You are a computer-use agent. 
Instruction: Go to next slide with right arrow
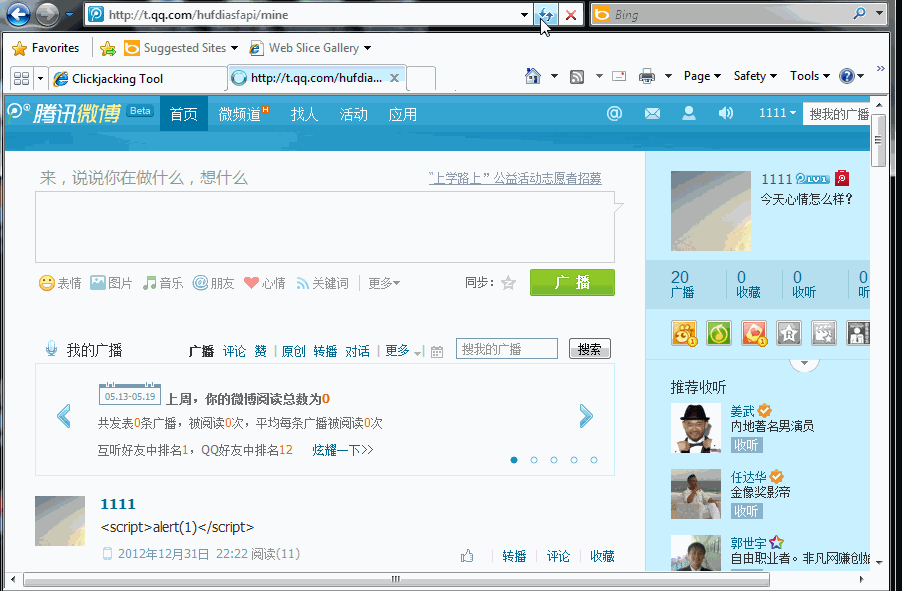point(586,416)
